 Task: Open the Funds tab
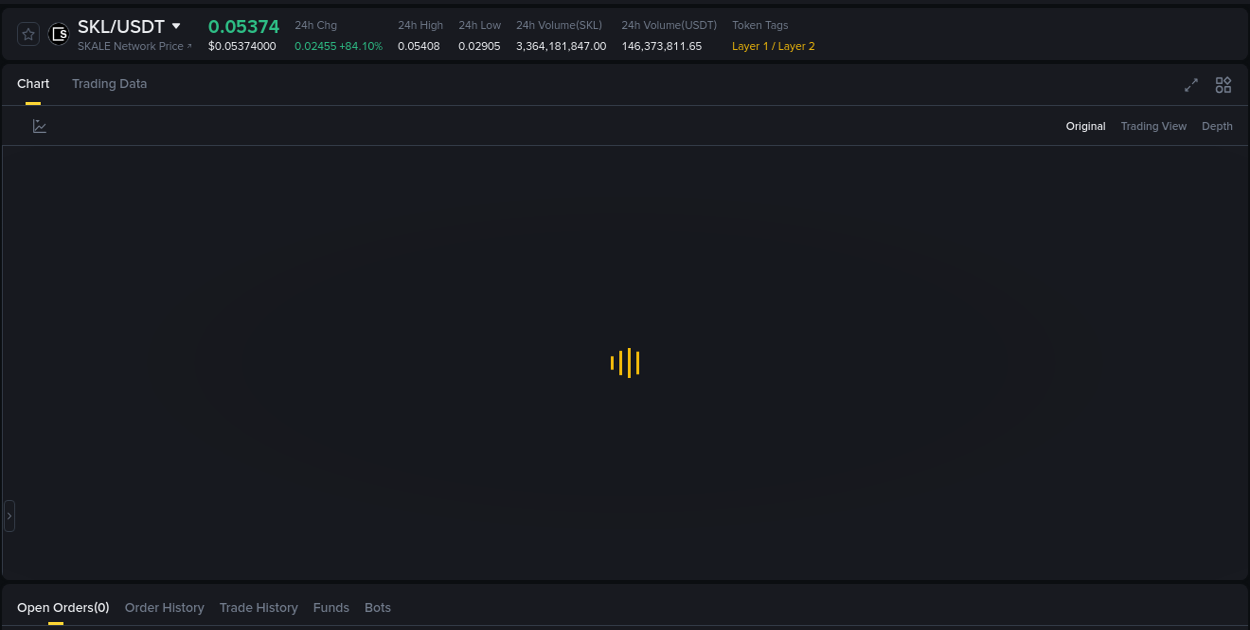(x=331, y=607)
